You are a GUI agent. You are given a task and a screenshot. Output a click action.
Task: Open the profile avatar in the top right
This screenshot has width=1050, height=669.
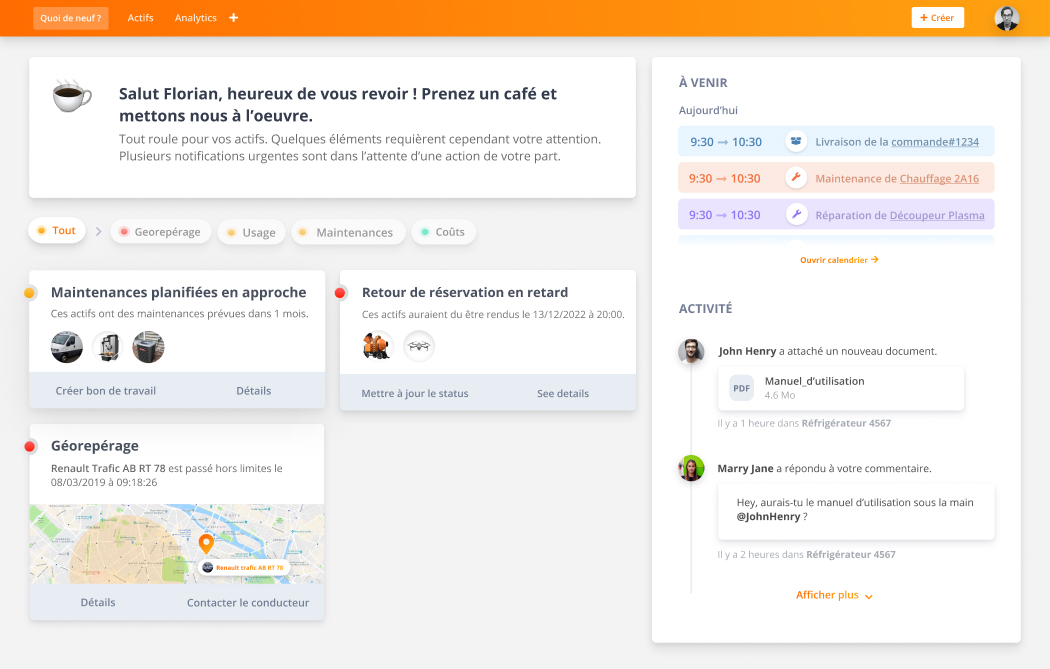1007,17
